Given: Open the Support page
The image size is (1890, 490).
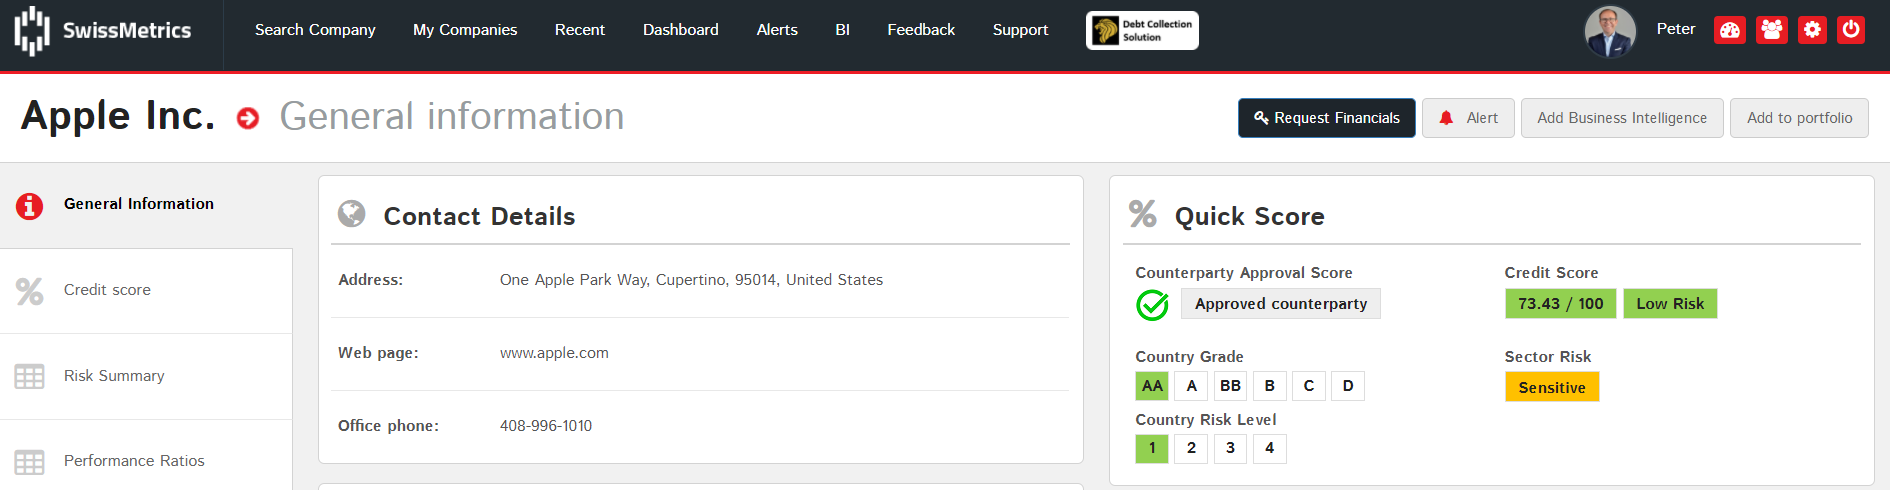Looking at the screenshot, I should 1020,30.
